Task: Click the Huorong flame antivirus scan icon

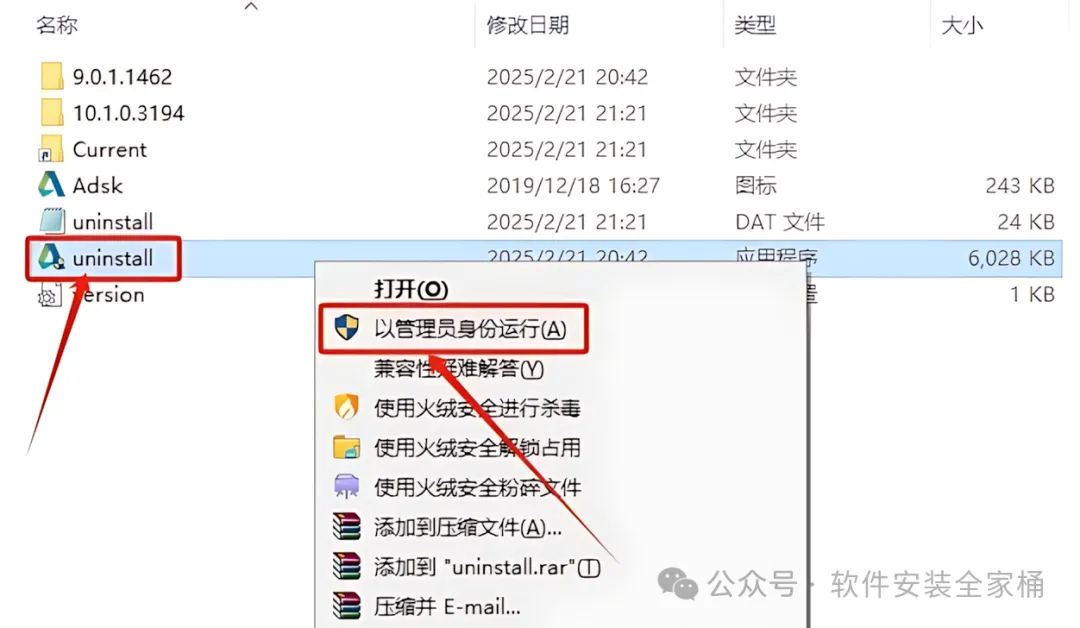Action: (x=346, y=408)
